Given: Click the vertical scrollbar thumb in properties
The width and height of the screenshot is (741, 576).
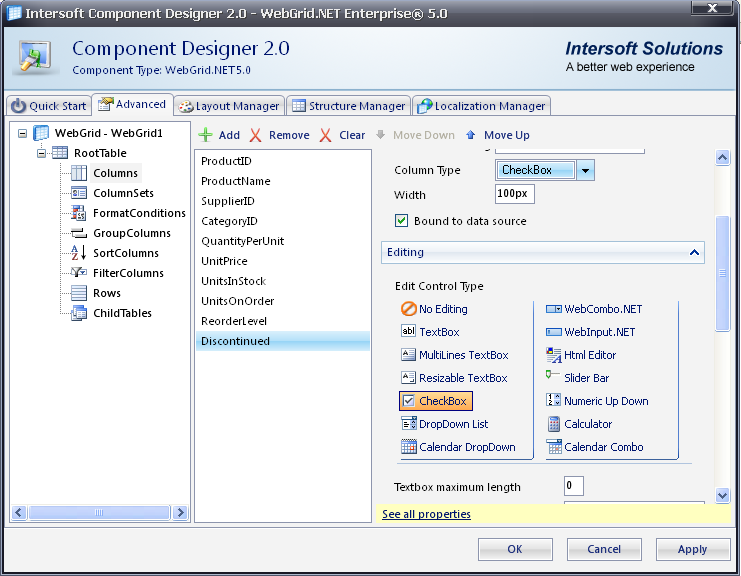Looking at the screenshot, I should pyautogui.click(x=722, y=274).
